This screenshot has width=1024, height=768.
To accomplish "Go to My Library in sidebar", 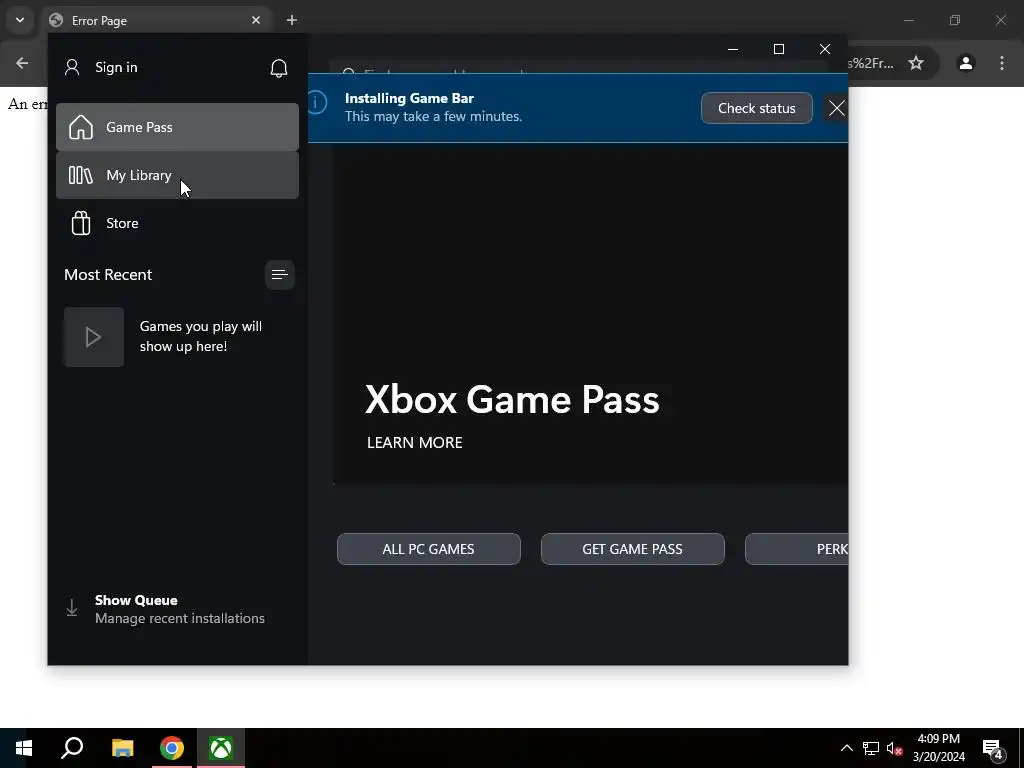I will (x=177, y=175).
